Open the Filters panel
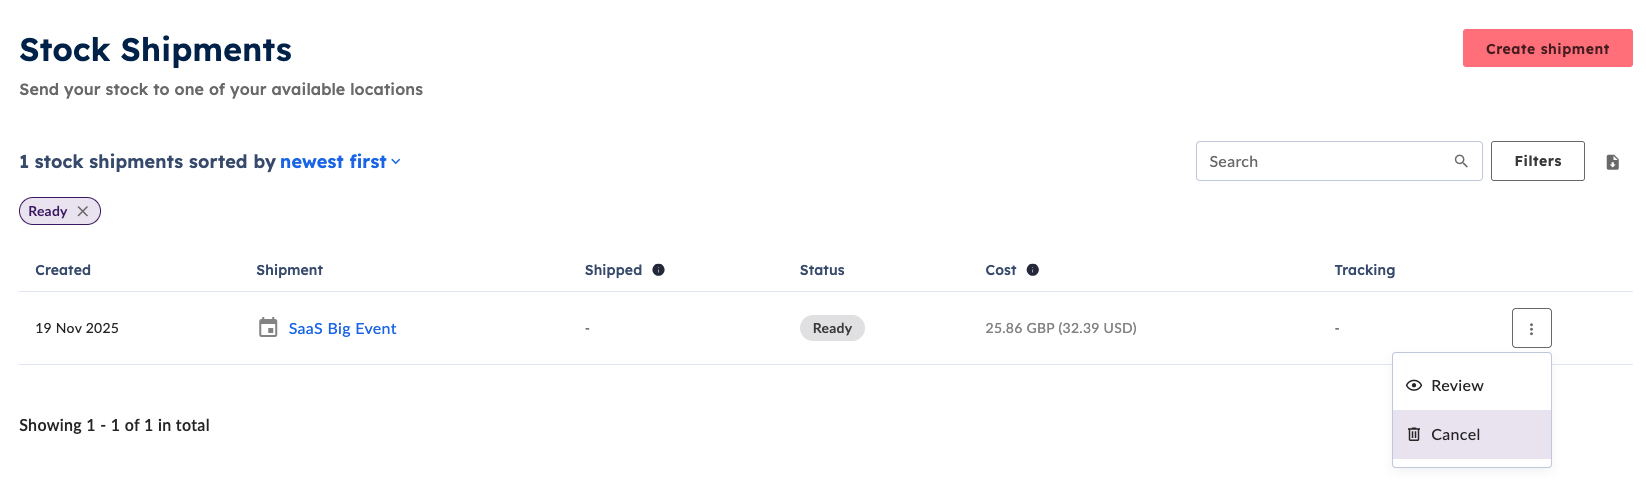 point(1537,161)
